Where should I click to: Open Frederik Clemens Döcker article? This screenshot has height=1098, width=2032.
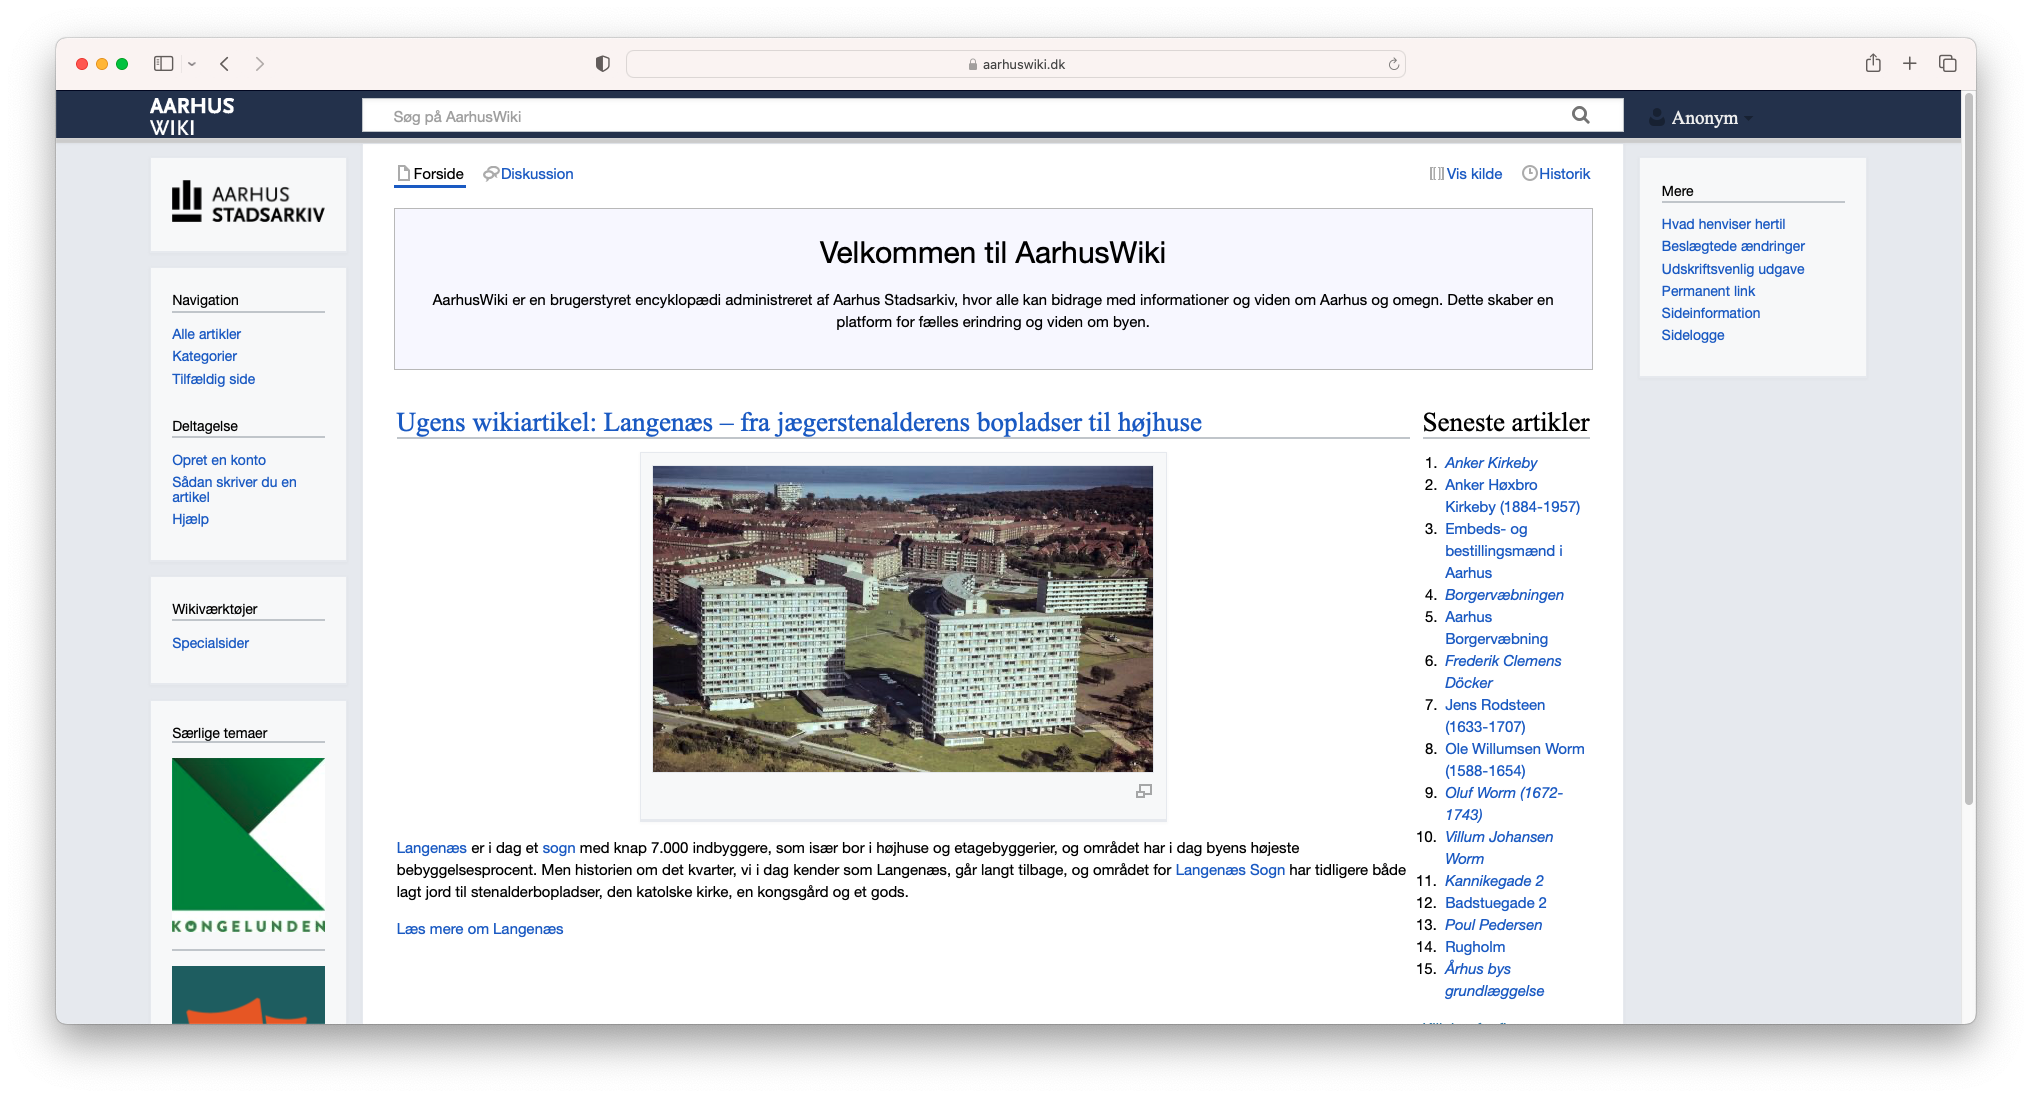pyautogui.click(x=1502, y=672)
